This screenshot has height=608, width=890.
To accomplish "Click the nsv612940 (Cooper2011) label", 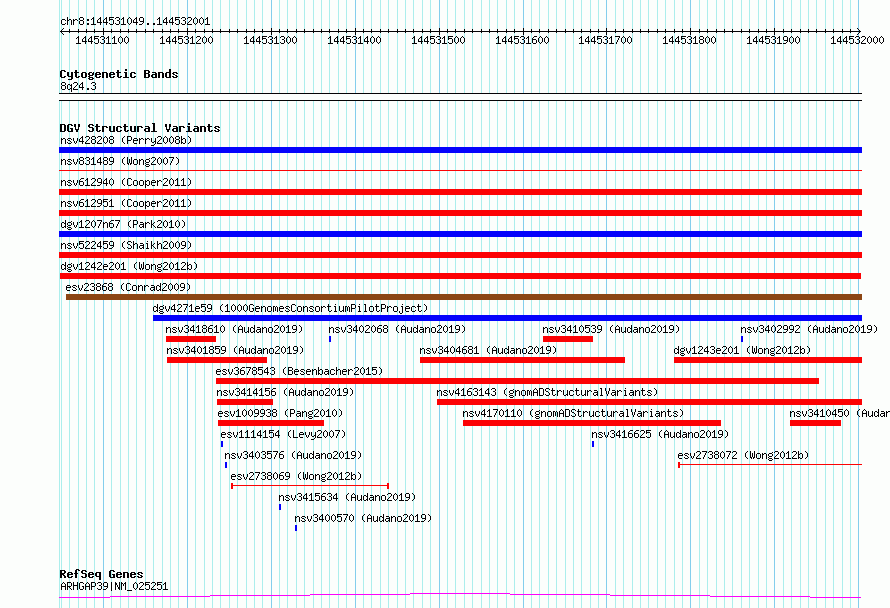I will [x=126, y=182].
